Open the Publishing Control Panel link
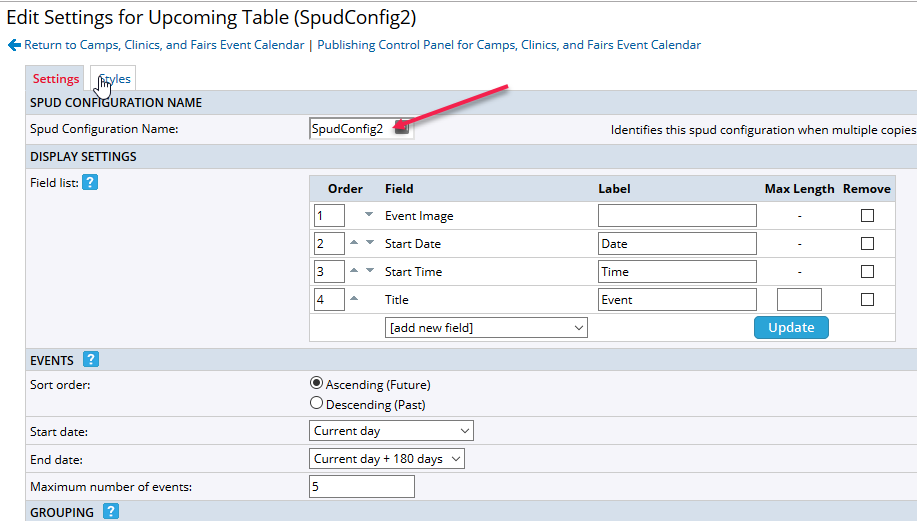Screen dimensions: 917x521 click(x=509, y=45)
